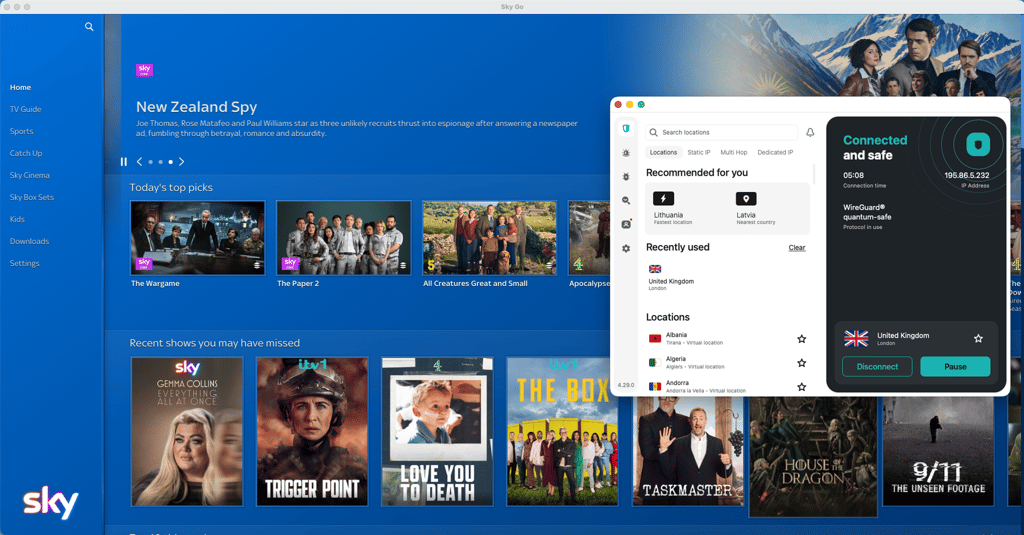Clear the recently used locations
Viewport: 1024px width, 535px height.
pyautogui.click(x=797, y=248)
